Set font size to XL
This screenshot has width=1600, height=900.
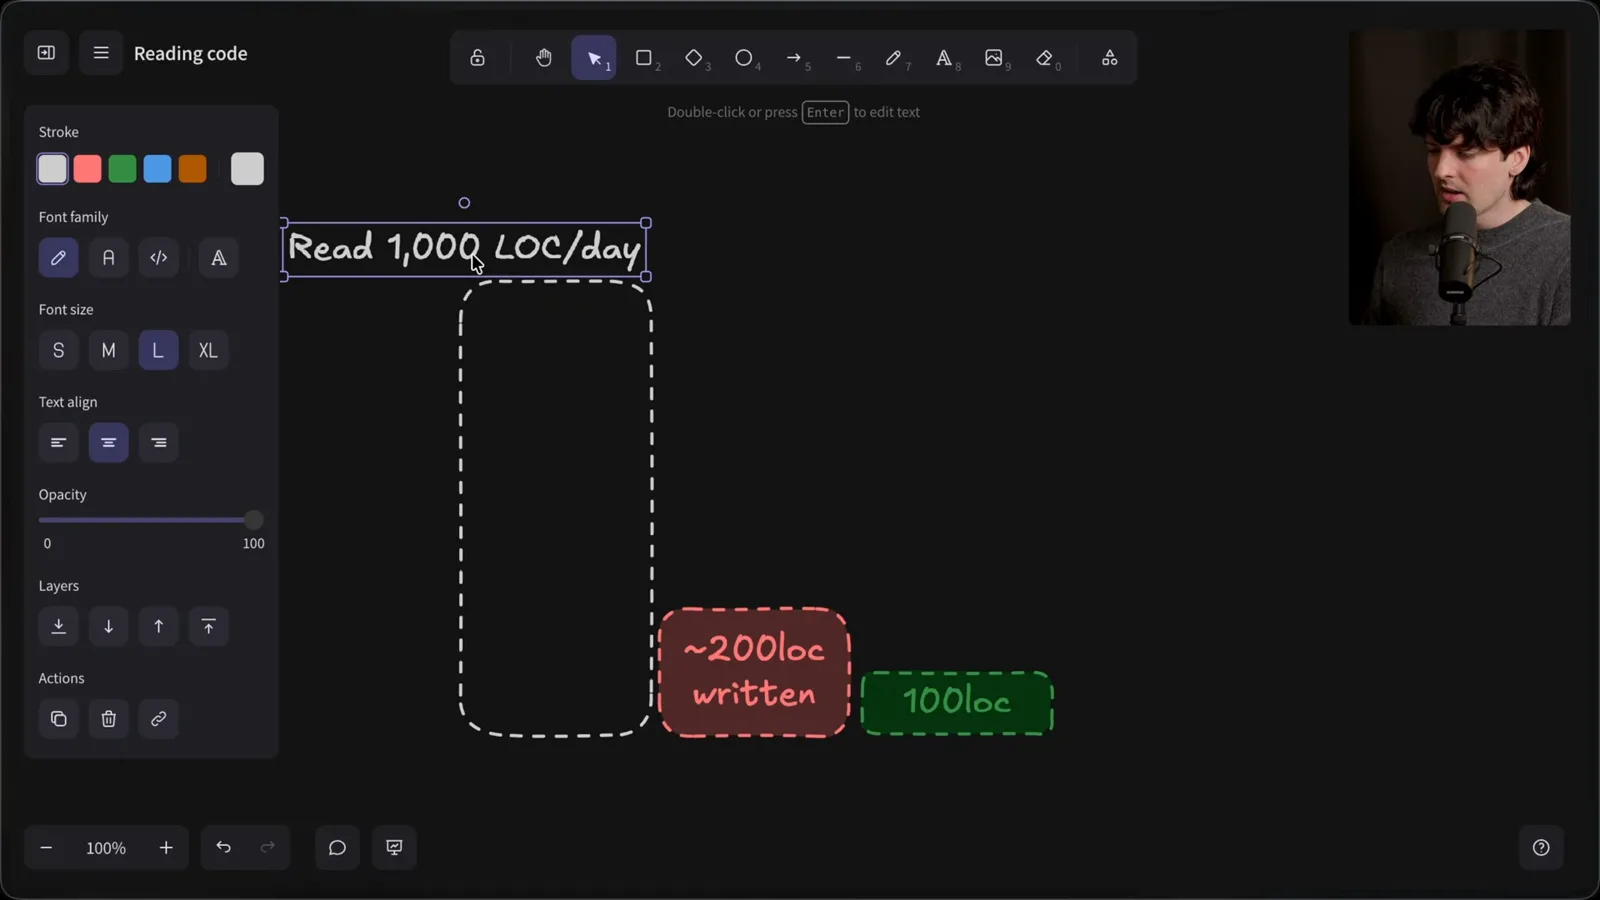tap(208, 351)
